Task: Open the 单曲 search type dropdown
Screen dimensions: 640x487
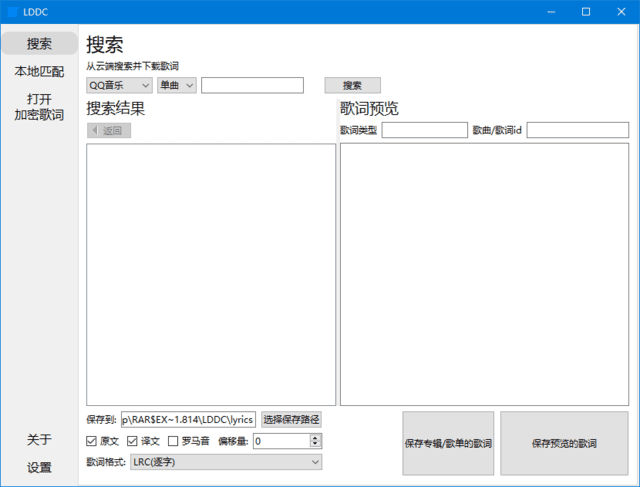Action: click(x=176, y=85)
